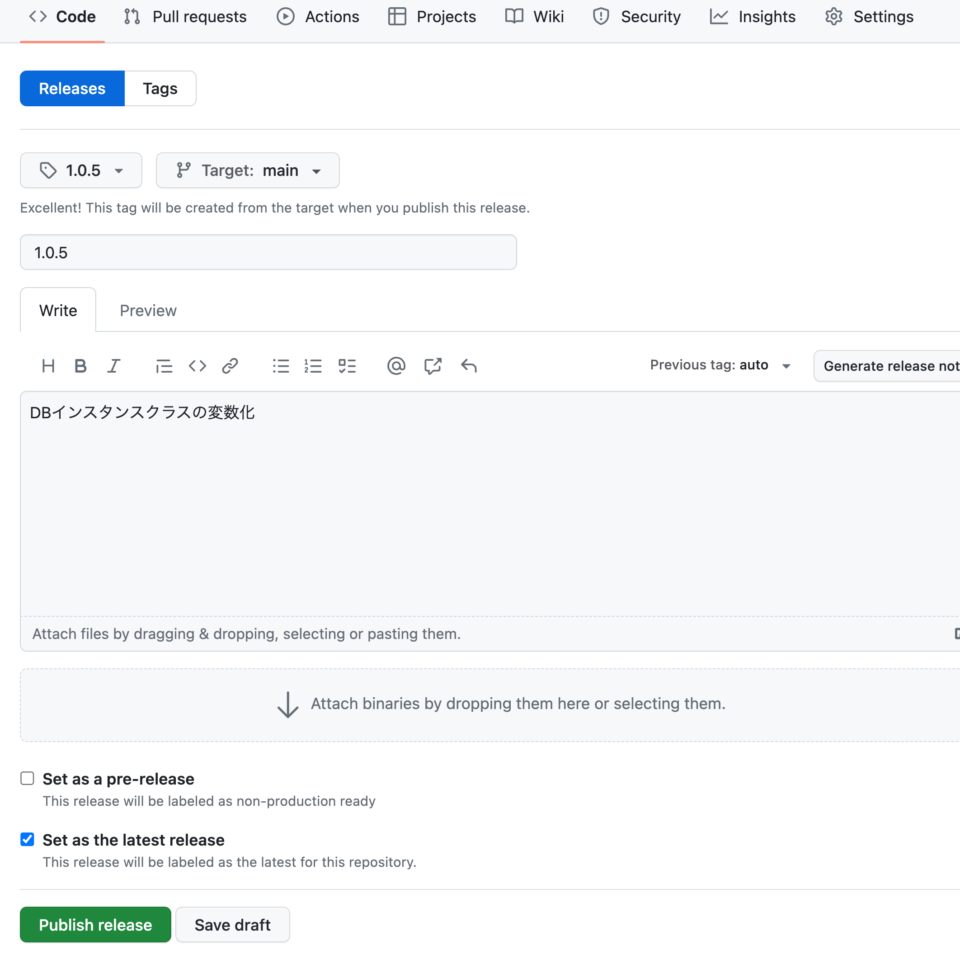Image resolution: width=960 pixels, height=965 pixels.
Task: Enable the pre-release checkbox
Action: pos(27,778)
